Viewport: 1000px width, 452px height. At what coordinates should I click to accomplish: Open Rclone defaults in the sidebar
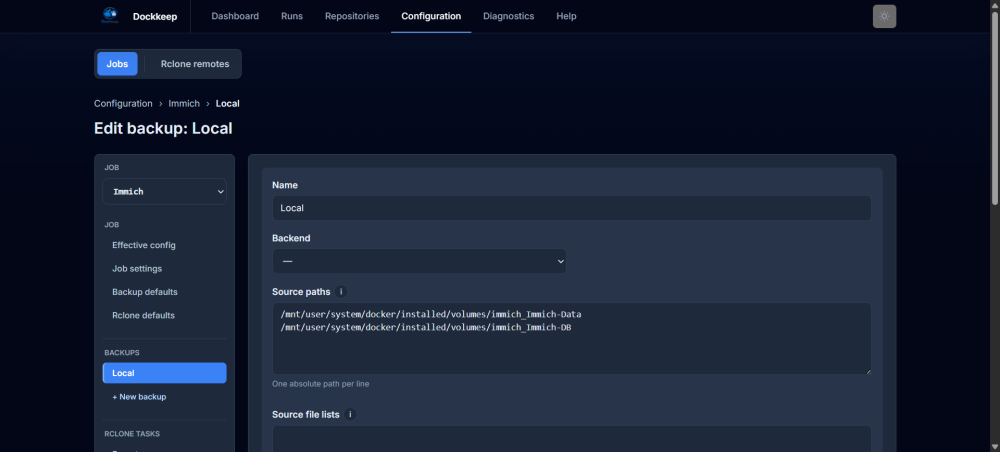[143, 316]
